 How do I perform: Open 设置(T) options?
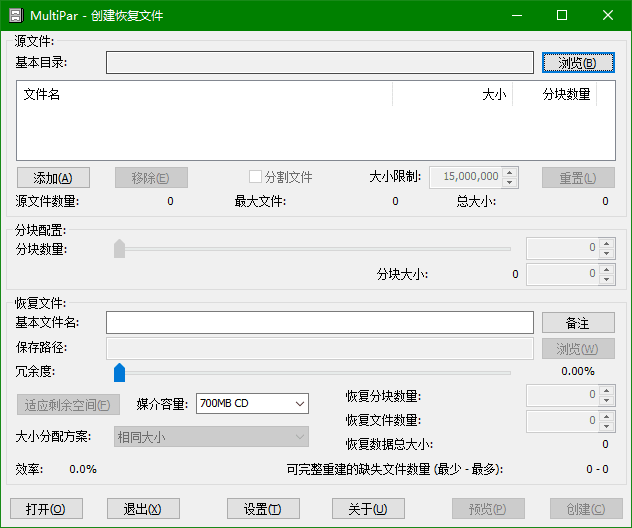pyautogui.click(x=263, y=508)
